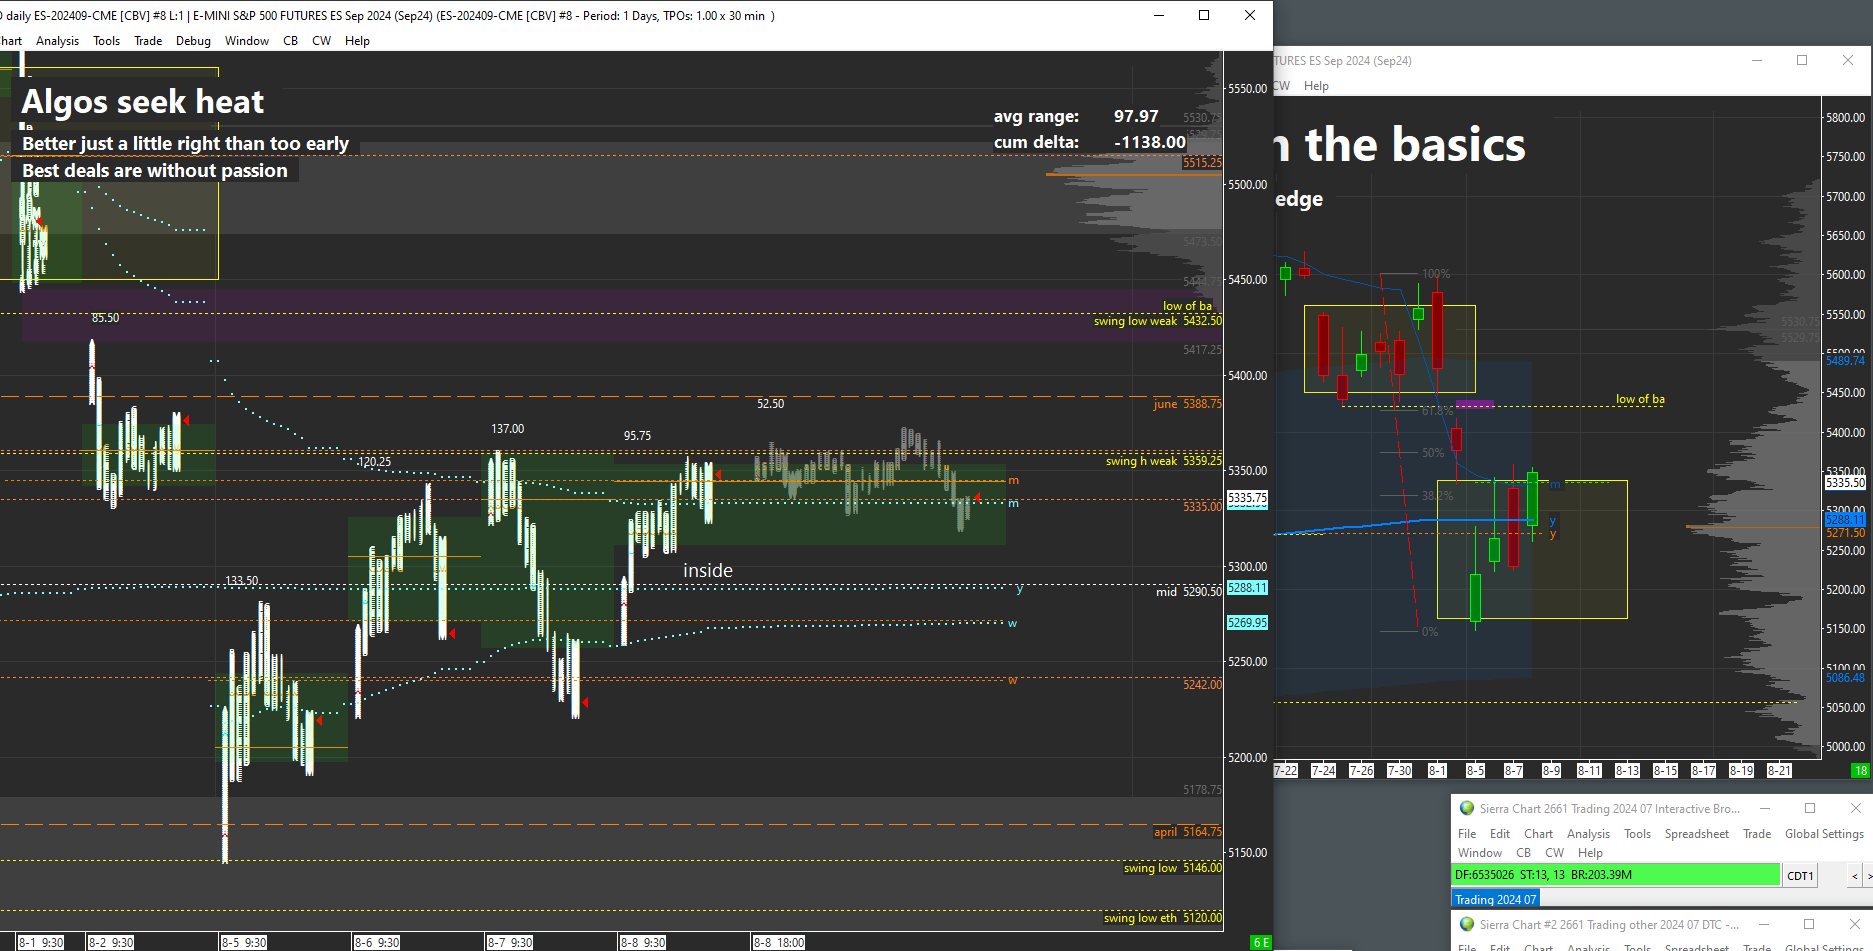Image resolution: width=1873 pixels, height=951 pixels.
Task: Click the cum delta value -1138.00
Action: [1150, 143]
